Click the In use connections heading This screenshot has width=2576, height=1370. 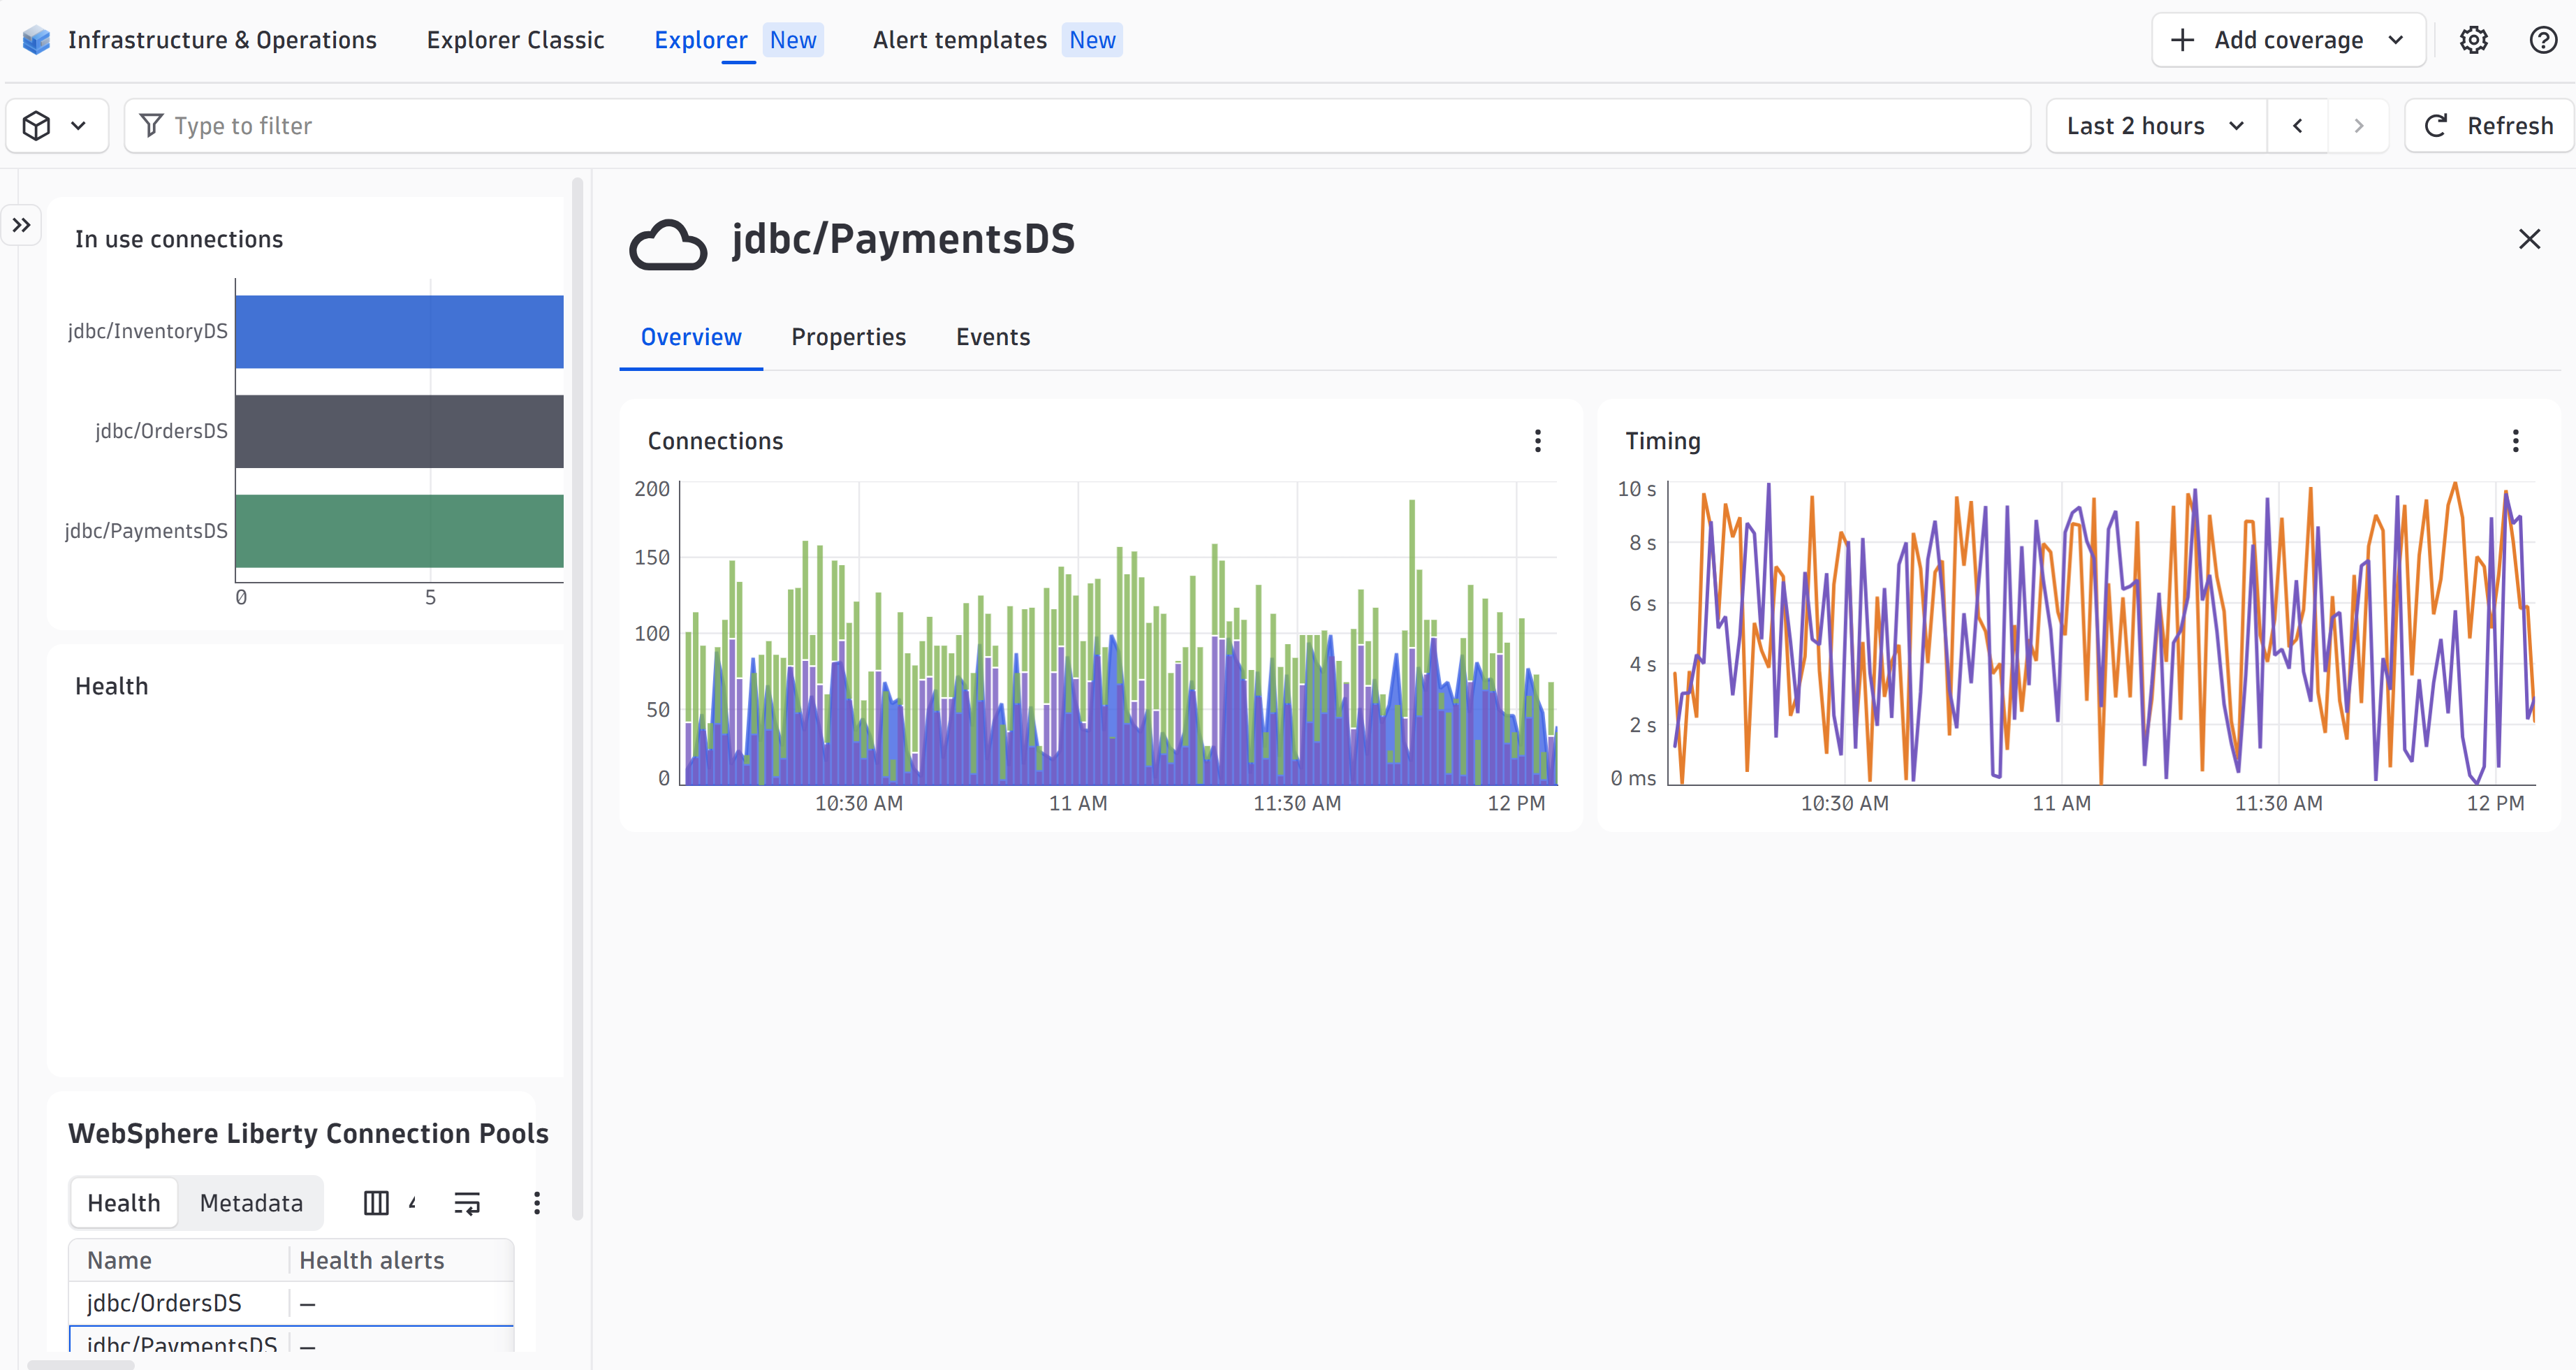179,239
